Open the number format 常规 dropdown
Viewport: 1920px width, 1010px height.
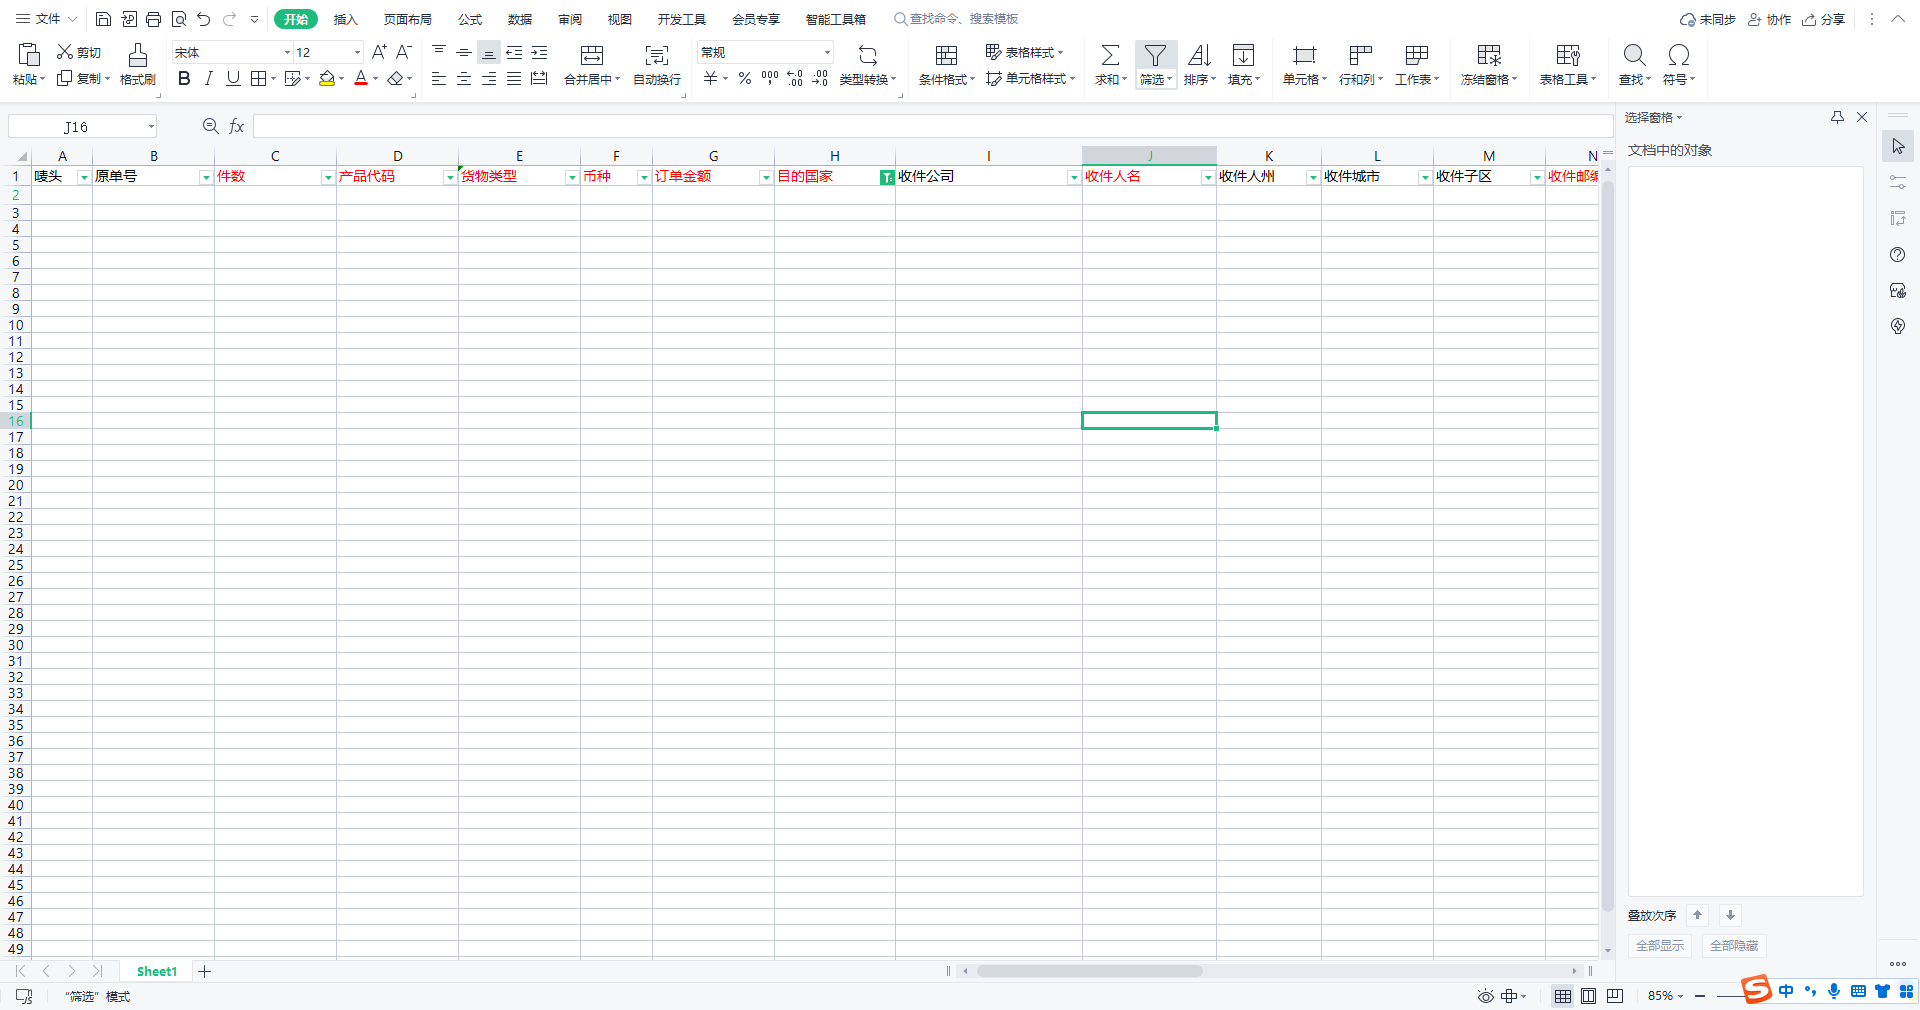click(x=827, y=52)
